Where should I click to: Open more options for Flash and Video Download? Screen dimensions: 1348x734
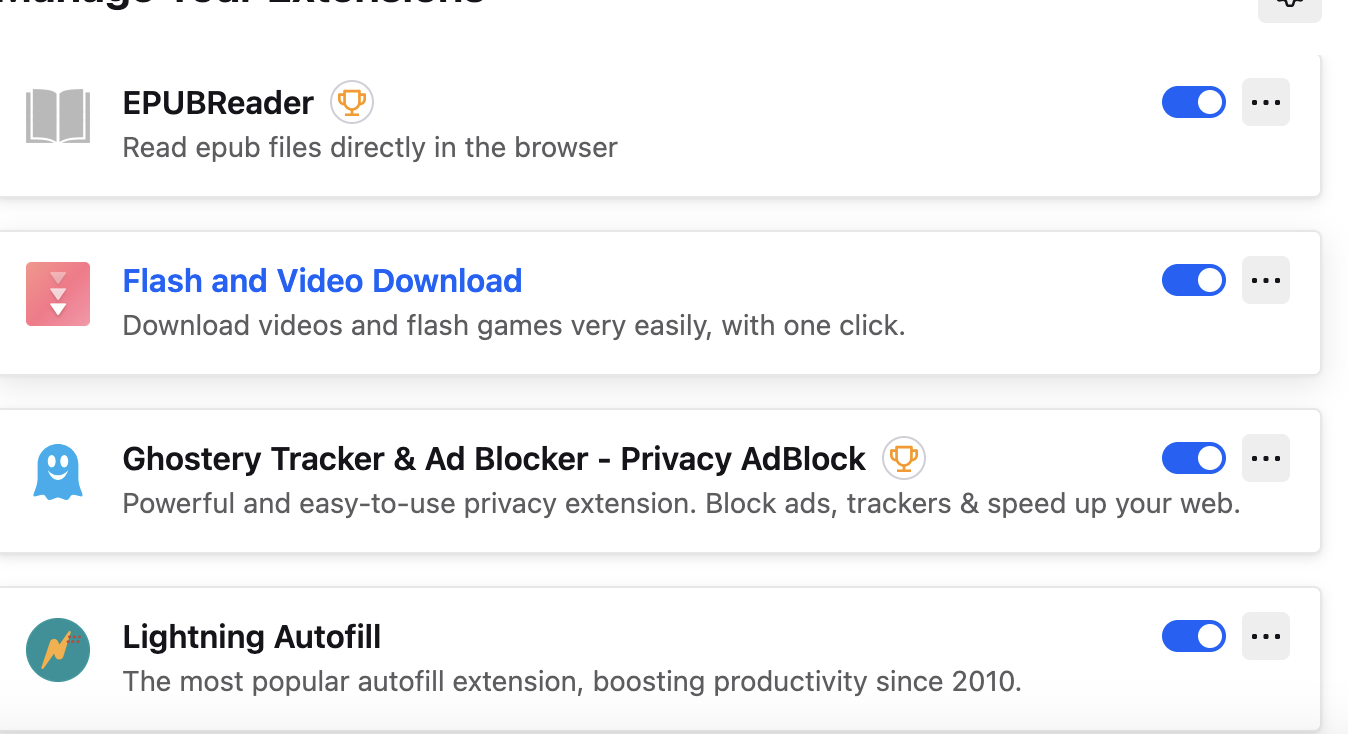(1266, 281)
